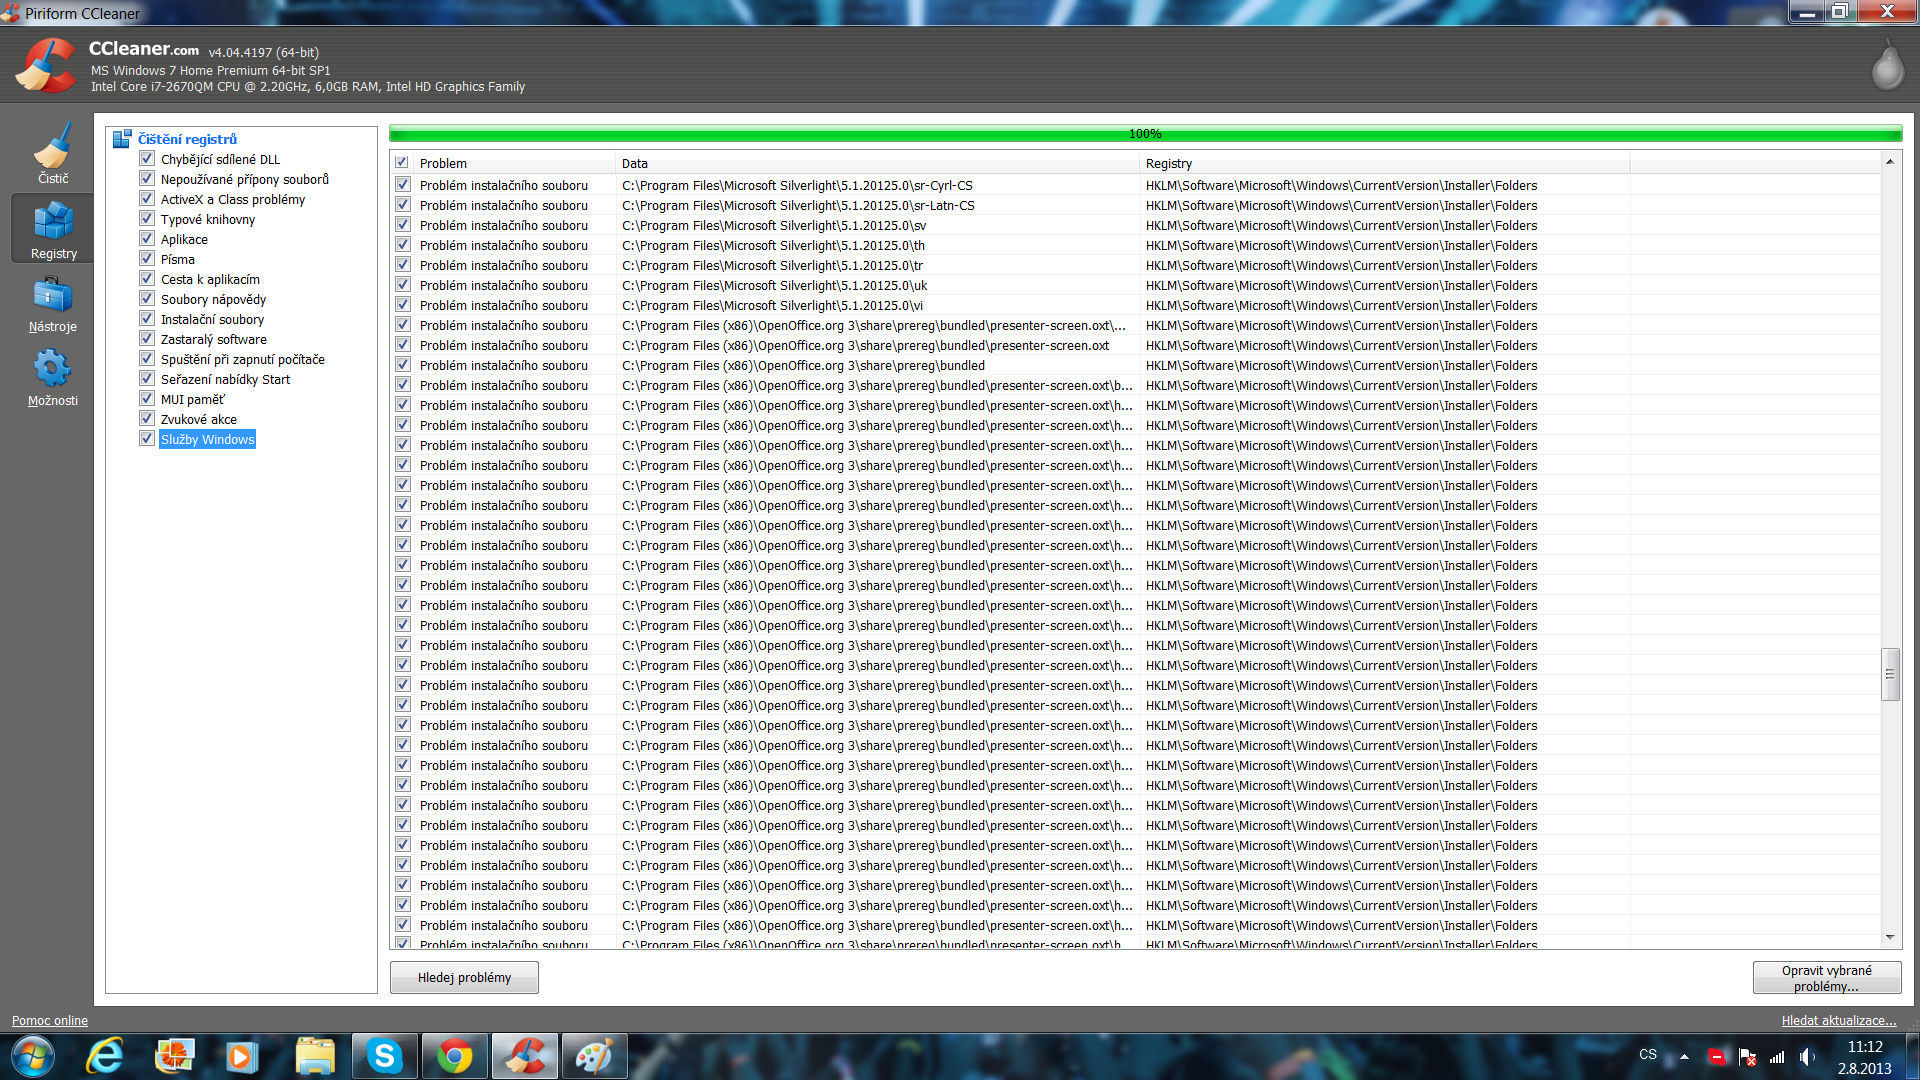Click the Piriform pear logo
The image size is (1920, 1080).
(1888, 65)
